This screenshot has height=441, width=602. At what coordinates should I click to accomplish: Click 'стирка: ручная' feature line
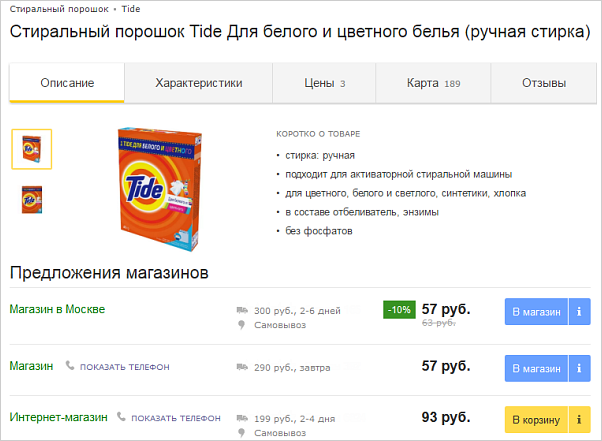(x=320, y=155)
